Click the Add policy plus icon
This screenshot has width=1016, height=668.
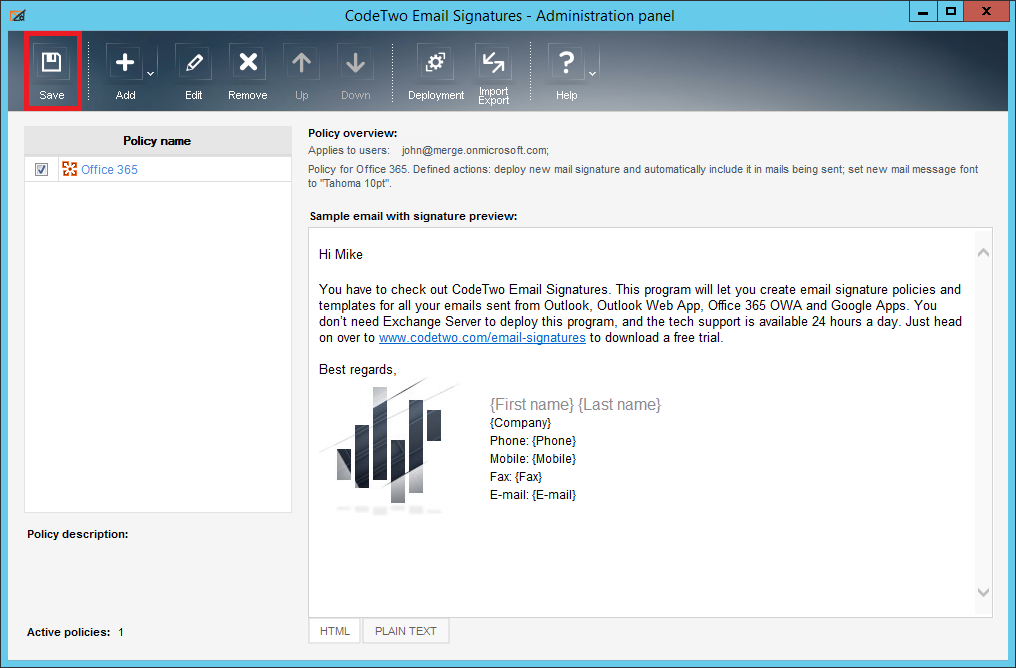tap(125, 63)
